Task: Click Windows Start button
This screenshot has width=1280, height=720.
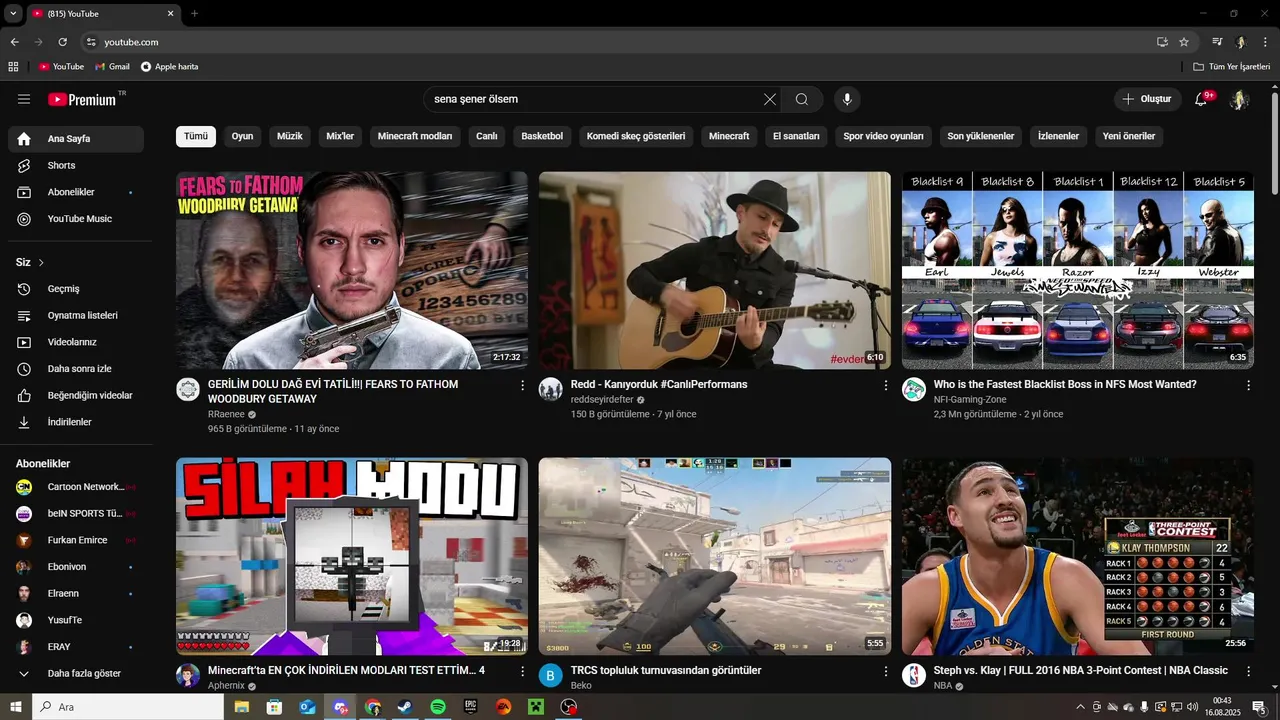Action: click(x=15, y=707)
